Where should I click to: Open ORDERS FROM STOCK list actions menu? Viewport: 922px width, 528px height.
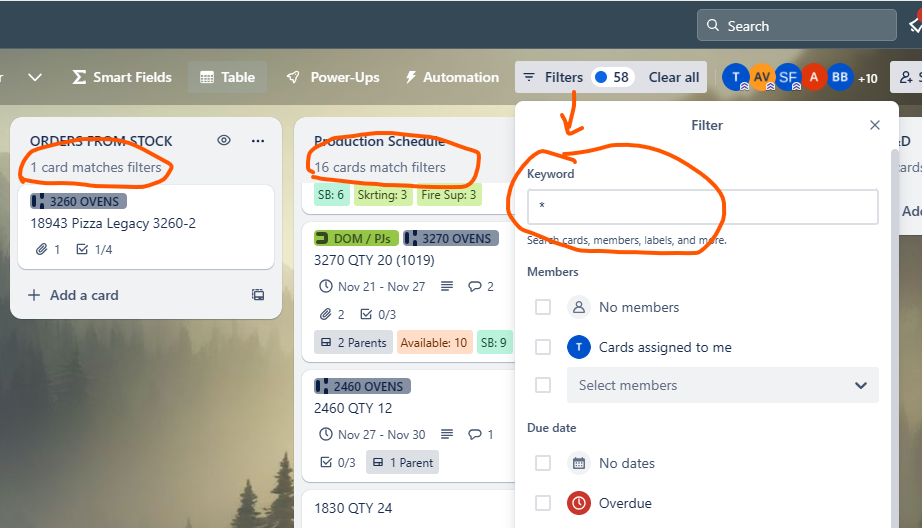pos(258,141)
